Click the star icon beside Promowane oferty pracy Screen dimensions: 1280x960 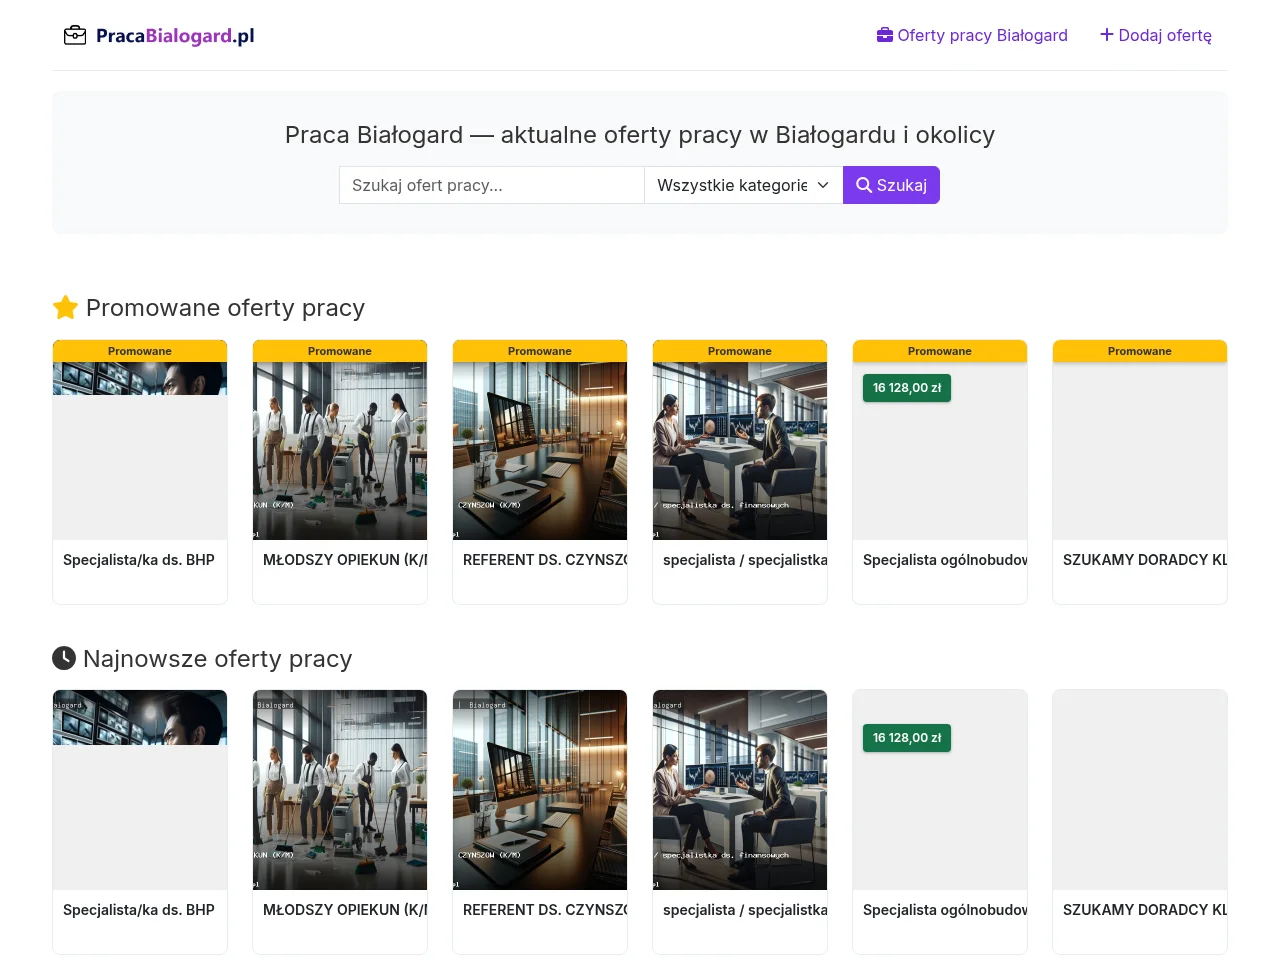coord(65,307)
